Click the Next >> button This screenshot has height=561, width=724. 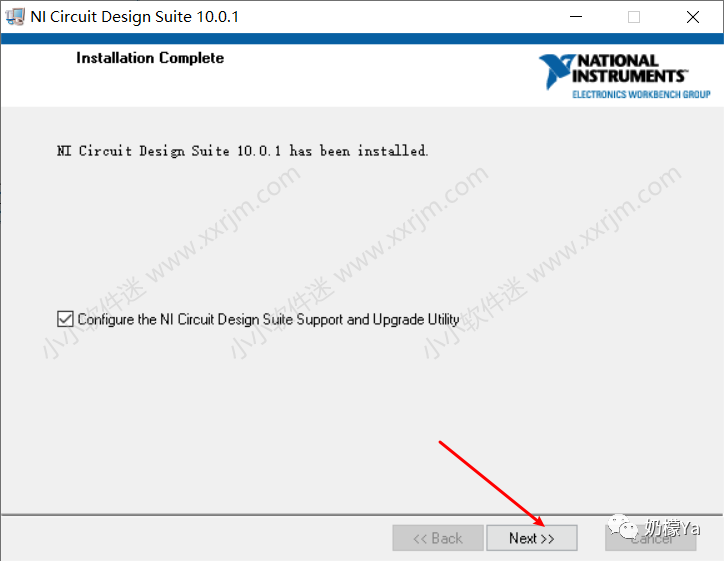(531, 538)
